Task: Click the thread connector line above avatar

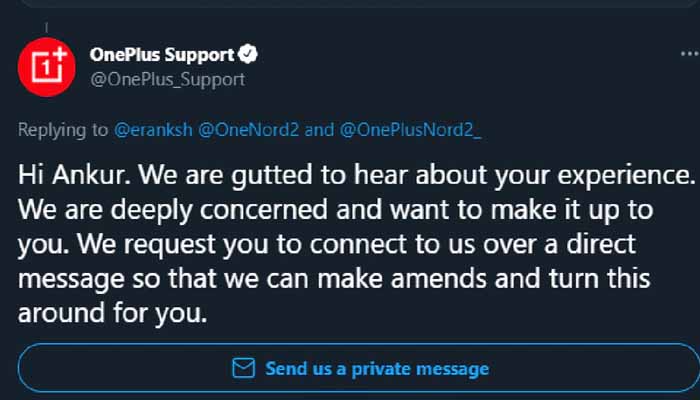Action: tap(46, 28)
